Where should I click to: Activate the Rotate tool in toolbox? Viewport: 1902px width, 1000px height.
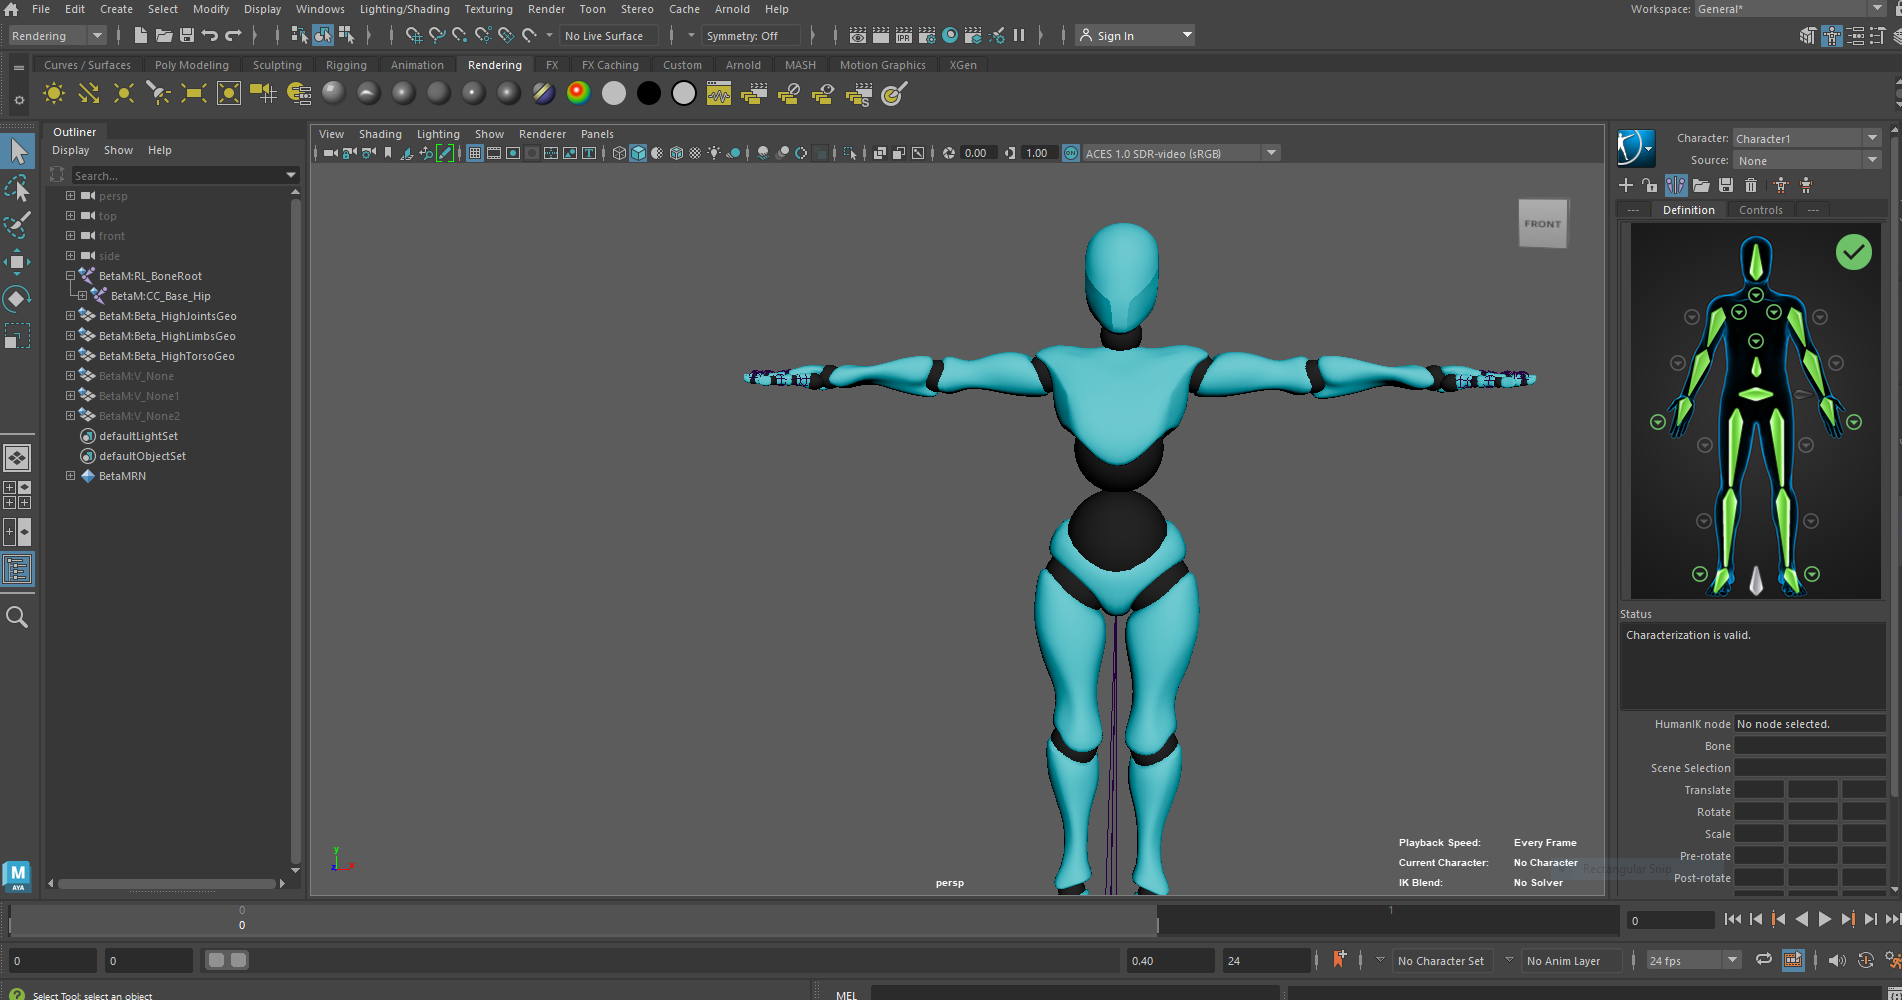point(17,299)
